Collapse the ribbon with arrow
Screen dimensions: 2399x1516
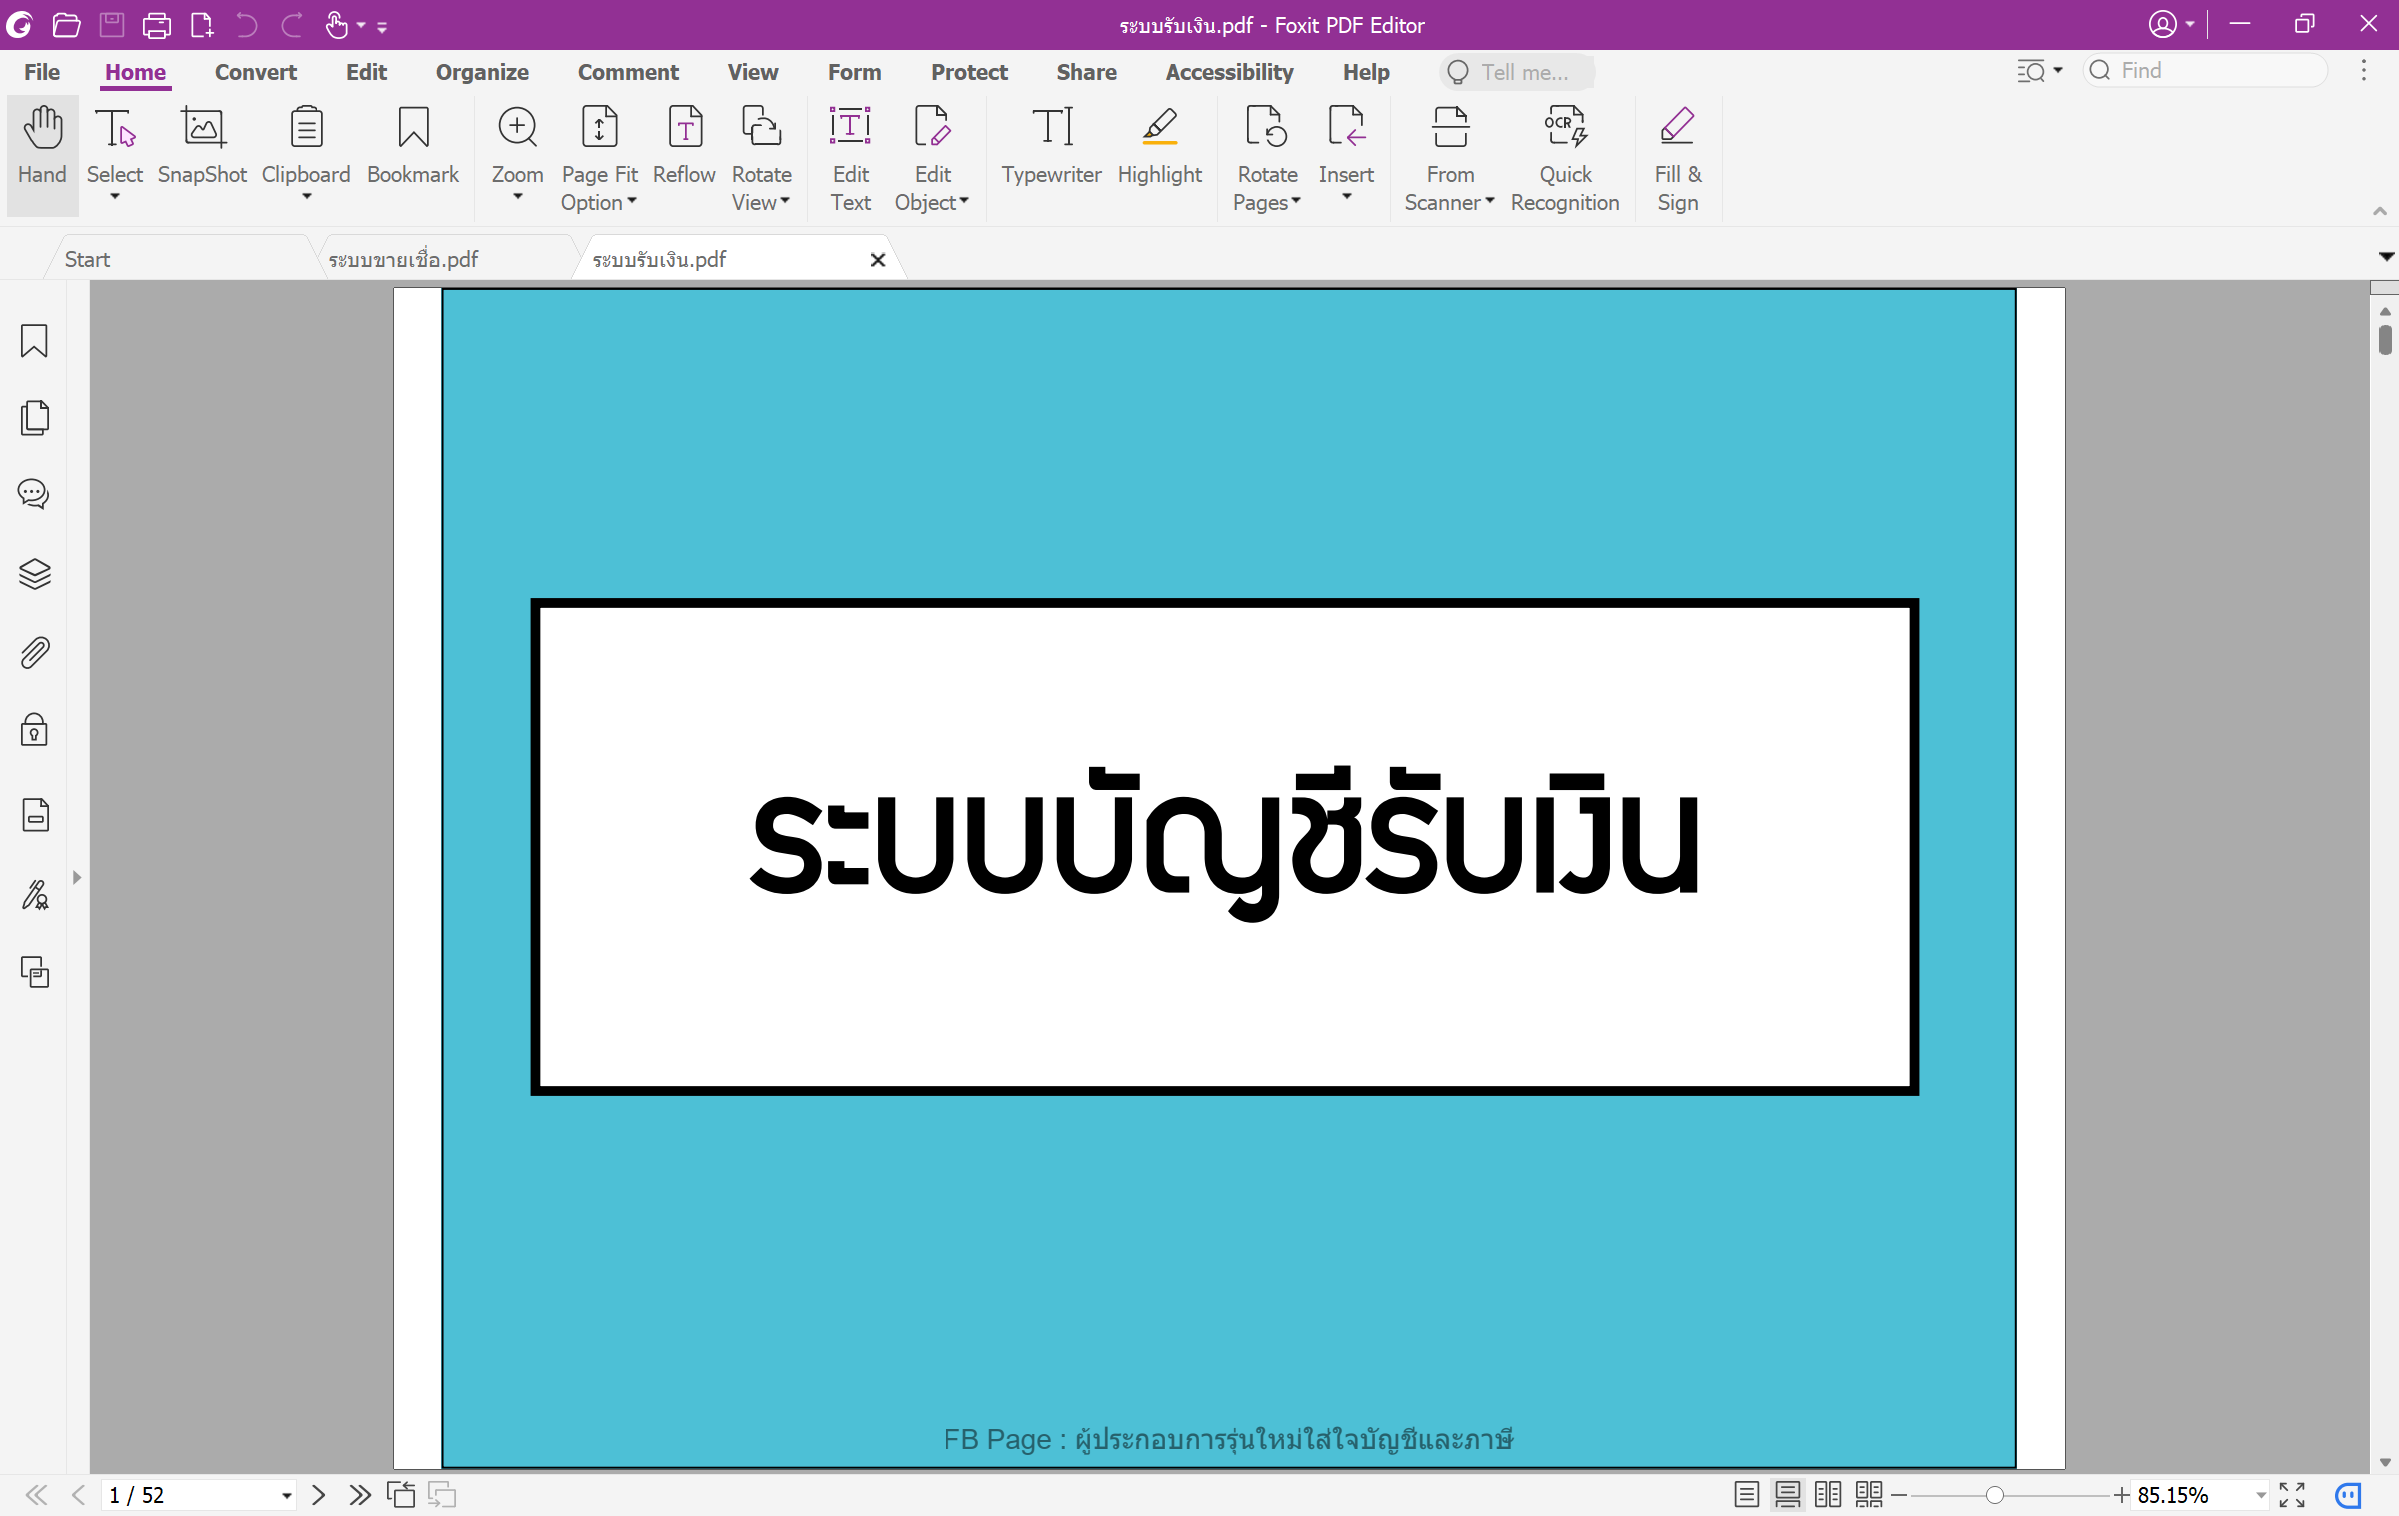2379,211
